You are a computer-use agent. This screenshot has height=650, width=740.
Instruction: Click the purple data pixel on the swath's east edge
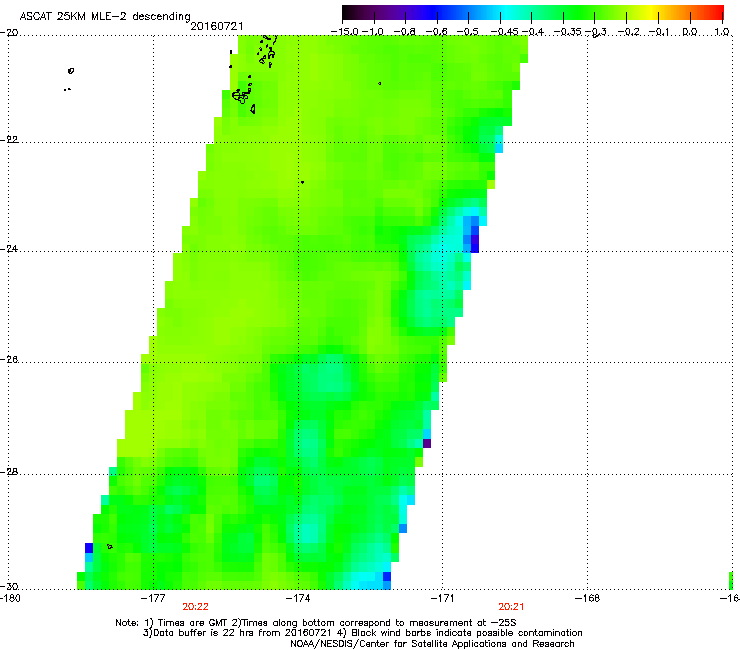427,443
